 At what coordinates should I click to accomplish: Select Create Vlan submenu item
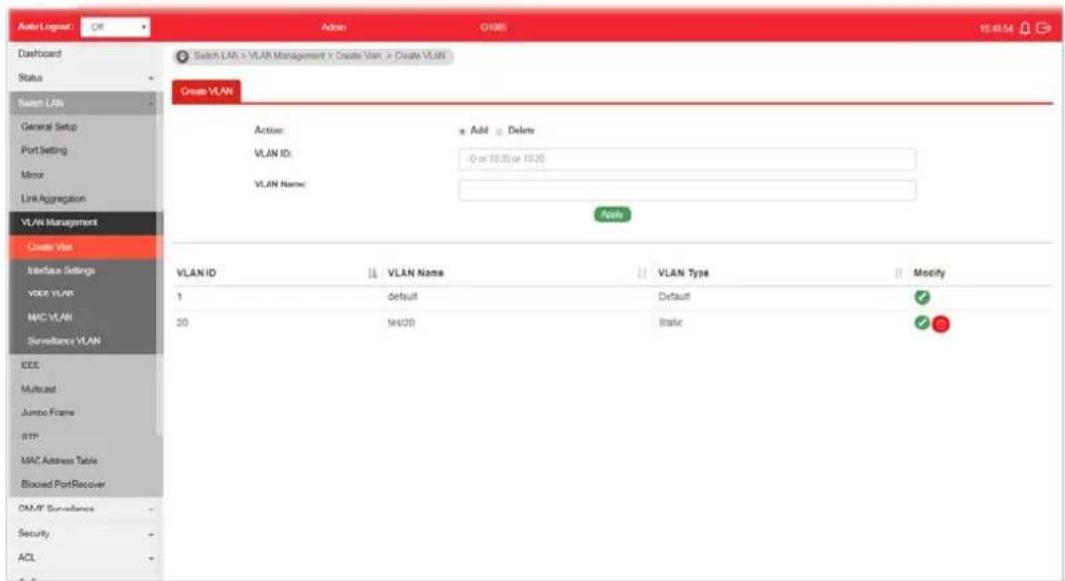[x=85, y=247]
